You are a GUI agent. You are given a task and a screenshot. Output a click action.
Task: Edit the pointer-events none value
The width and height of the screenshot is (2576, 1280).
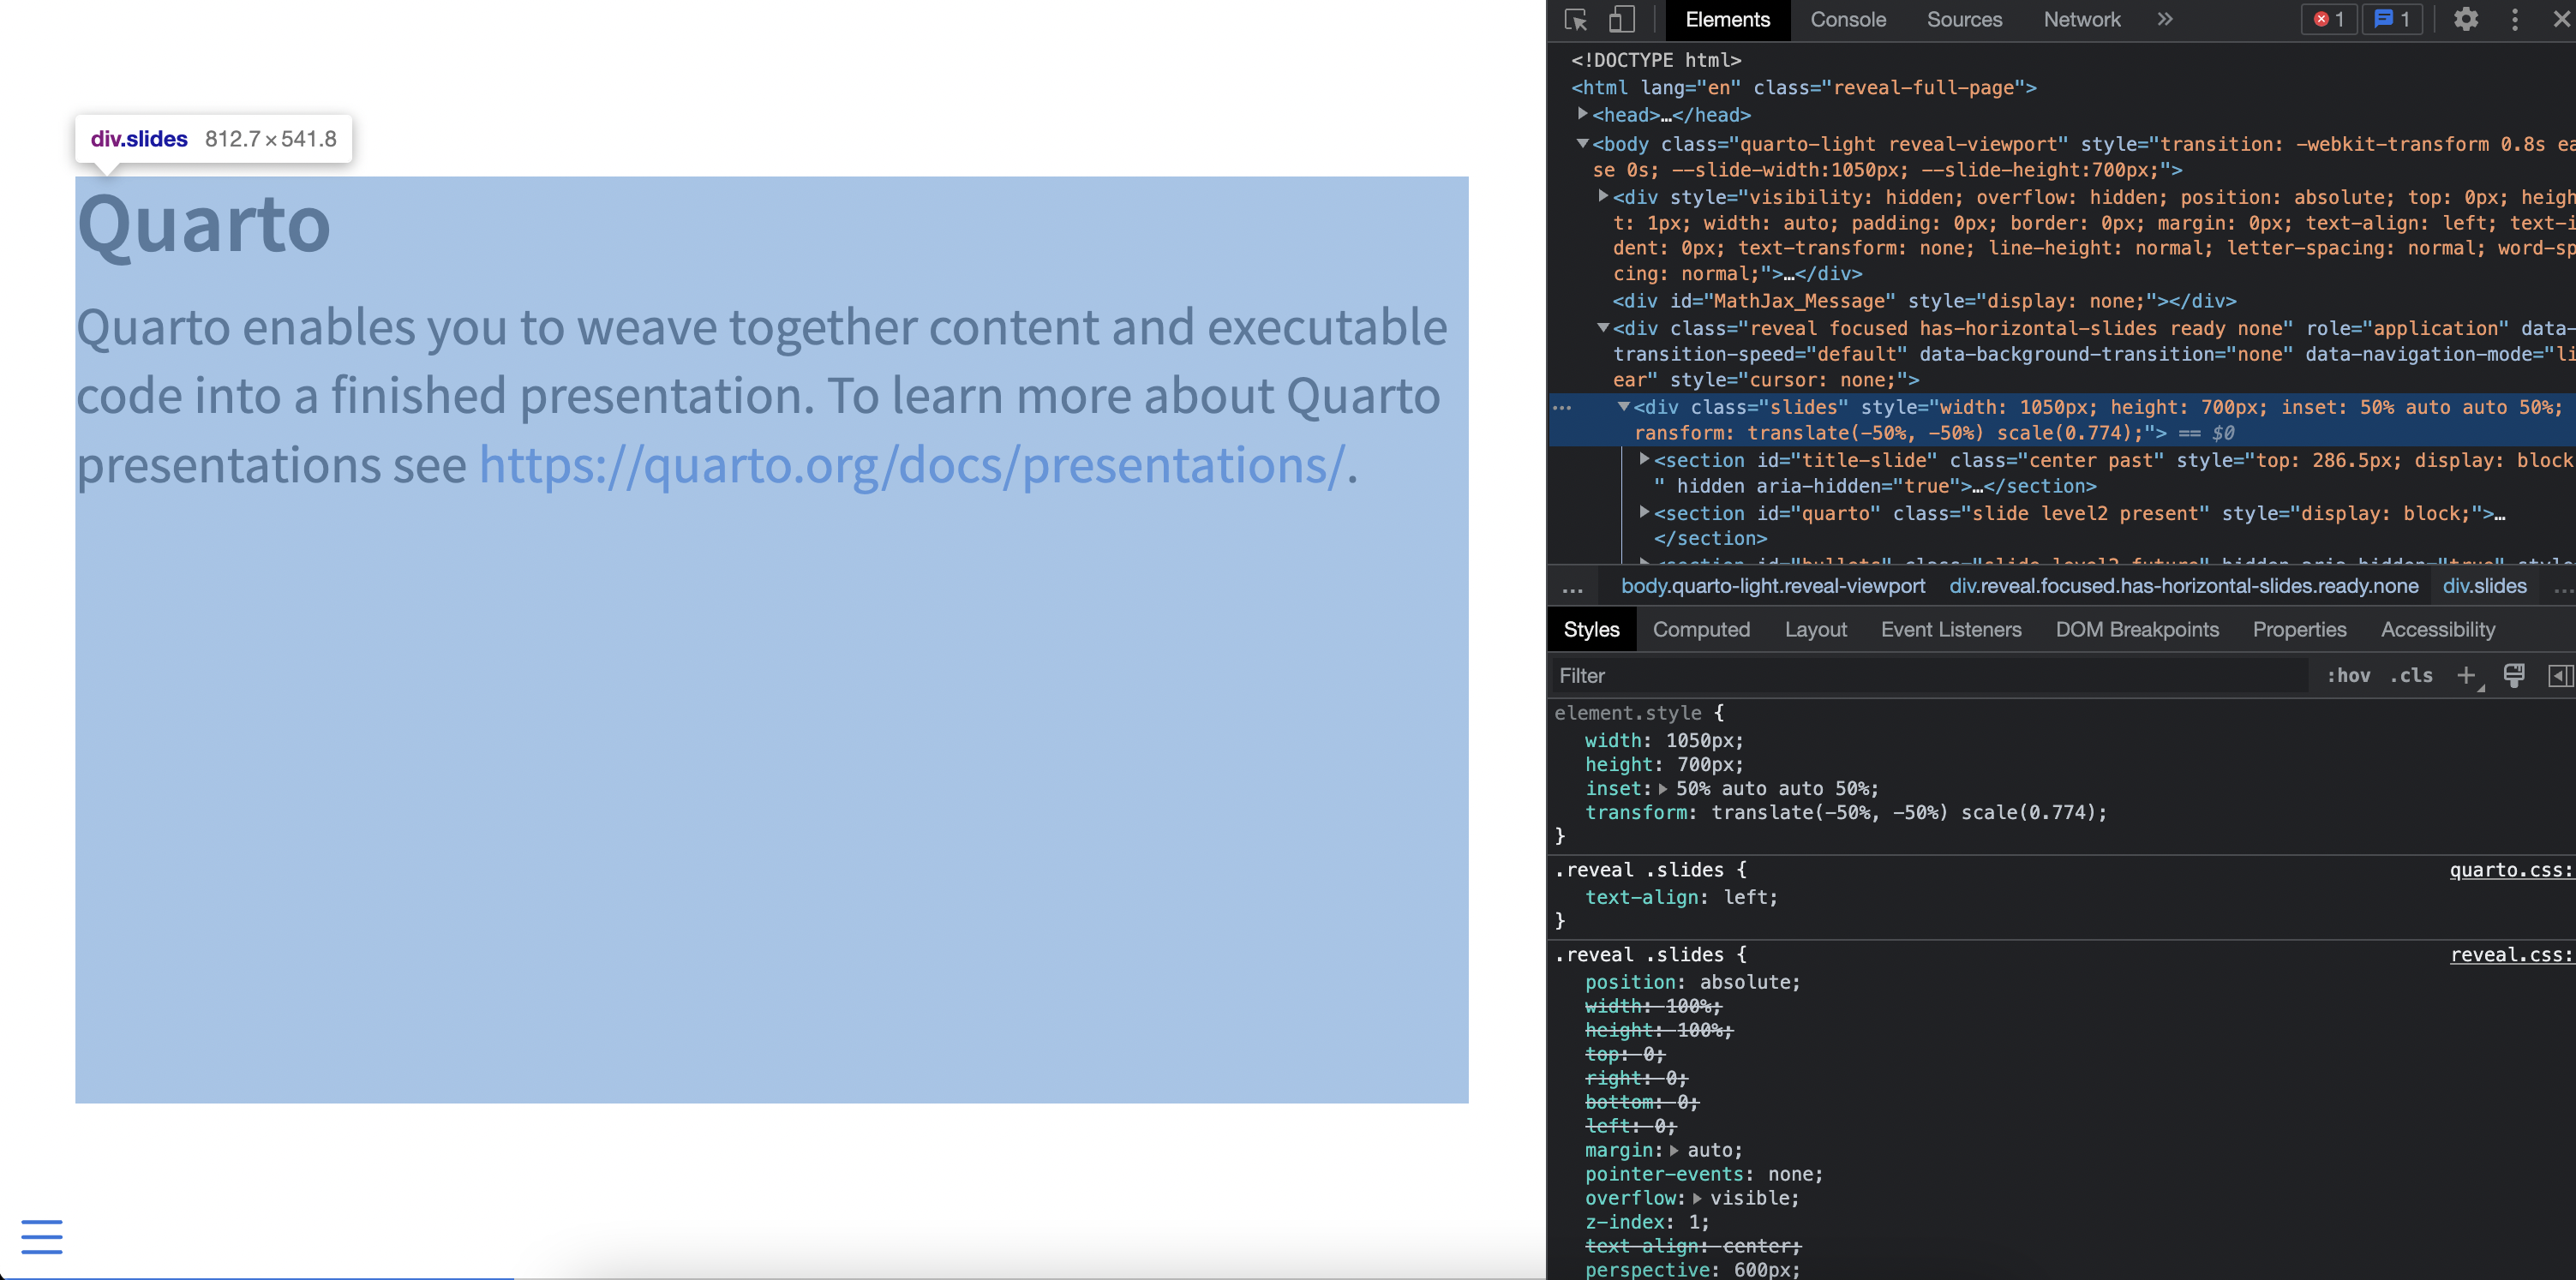click(x=1790, y=1175)
